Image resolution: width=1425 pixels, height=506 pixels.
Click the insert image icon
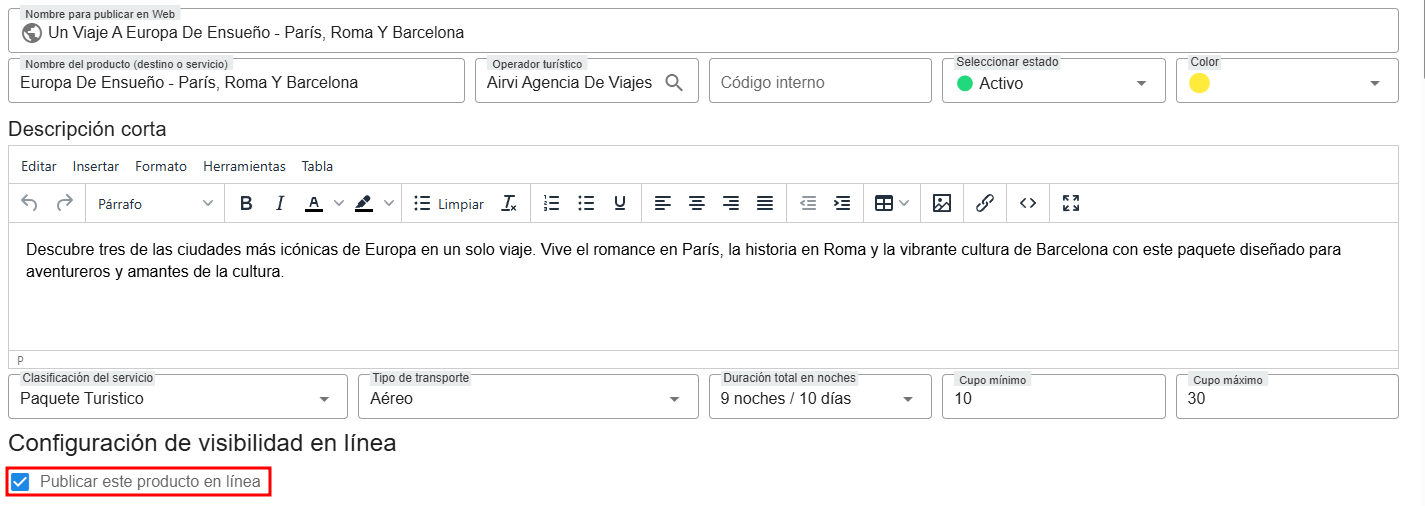941,203
